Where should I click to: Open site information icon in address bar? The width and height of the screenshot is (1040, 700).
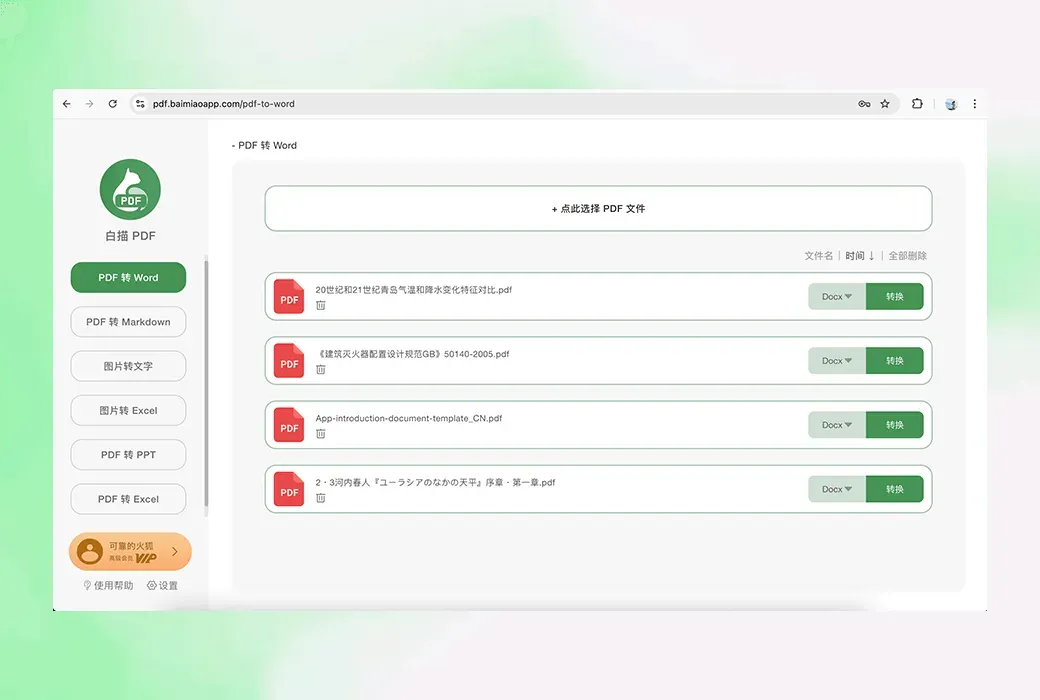click(140, 104)
